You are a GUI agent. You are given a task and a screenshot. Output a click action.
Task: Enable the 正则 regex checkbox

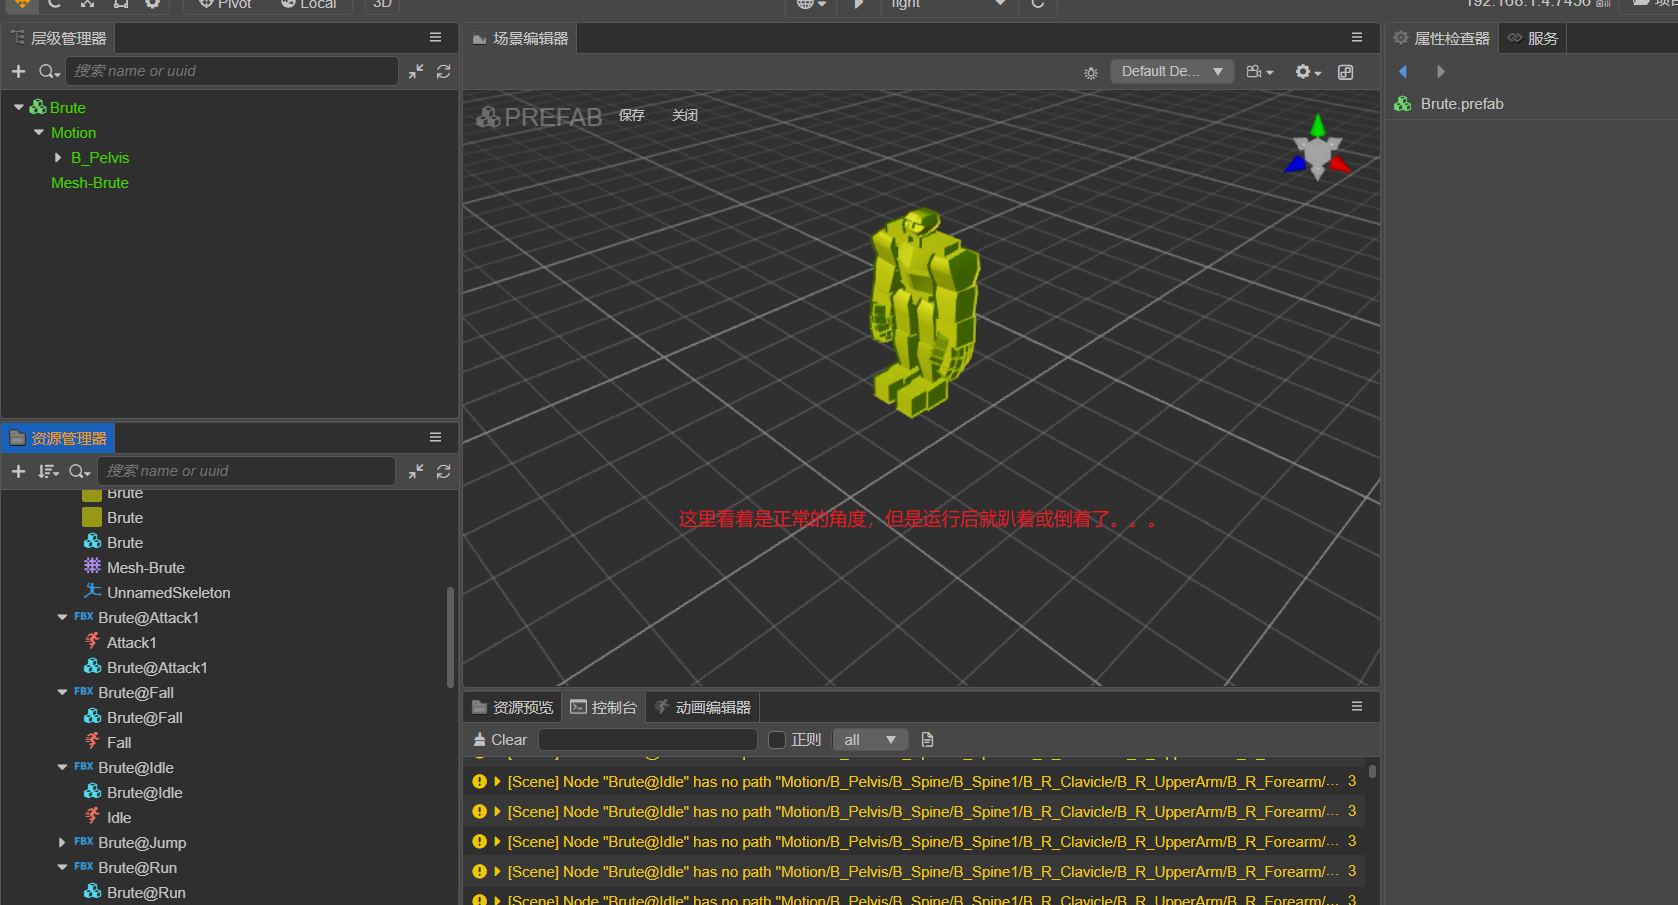777,740
